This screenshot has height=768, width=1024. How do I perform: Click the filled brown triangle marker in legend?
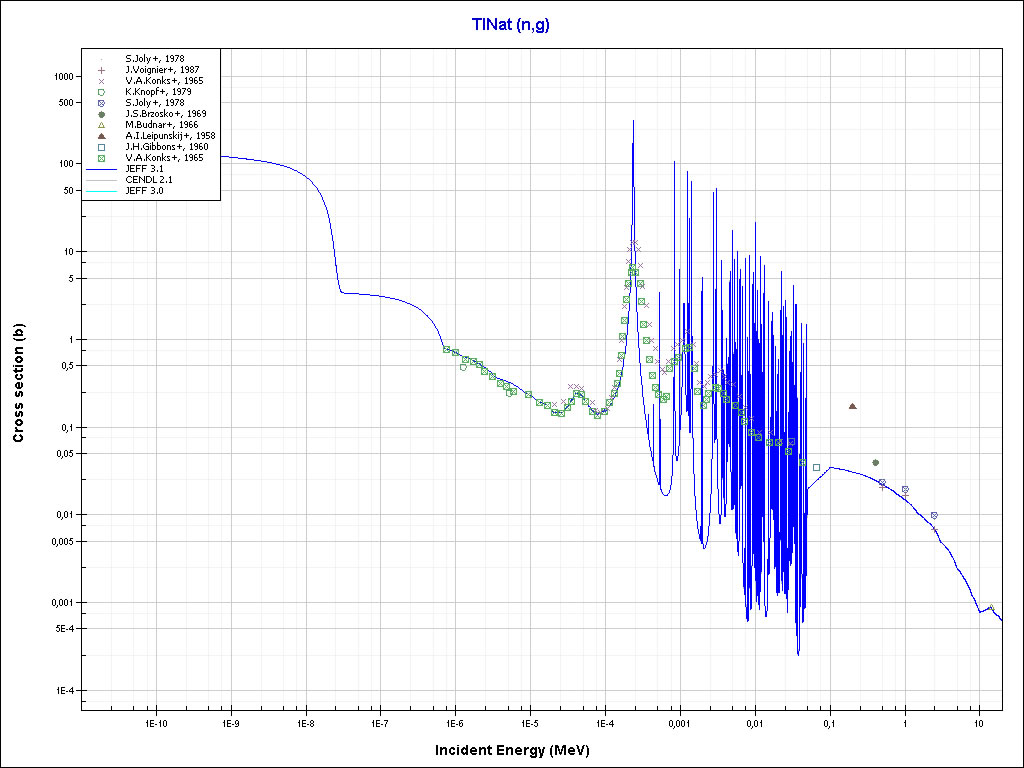pyautogui.click(x=101, y=135)
